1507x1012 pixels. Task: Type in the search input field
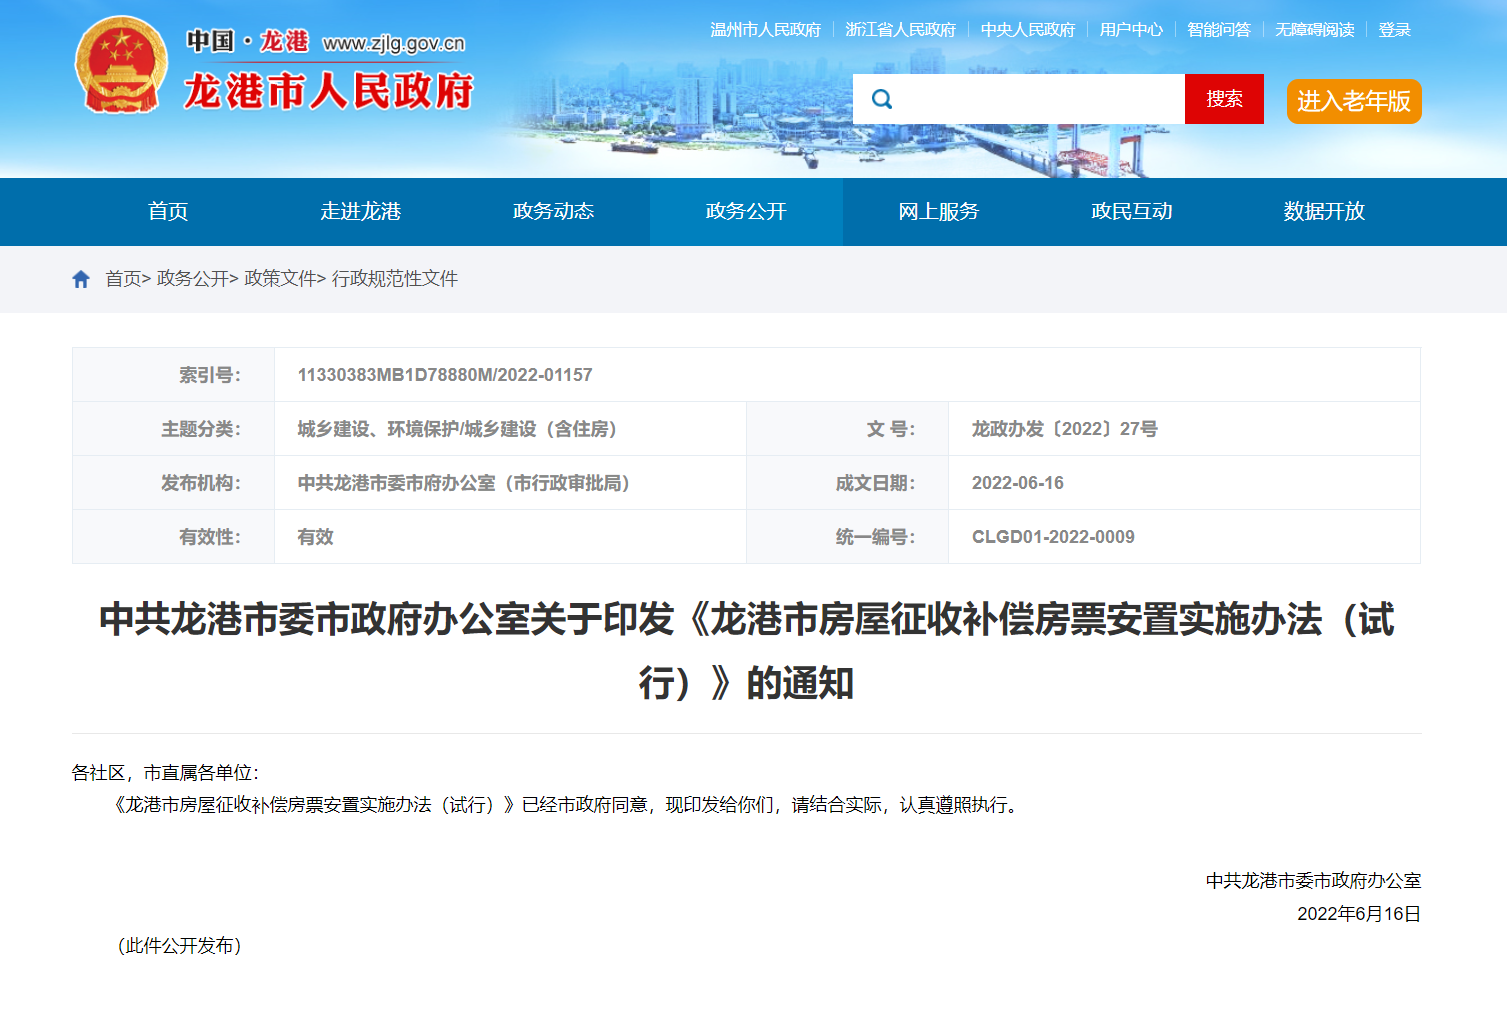tap(1038, 99)
